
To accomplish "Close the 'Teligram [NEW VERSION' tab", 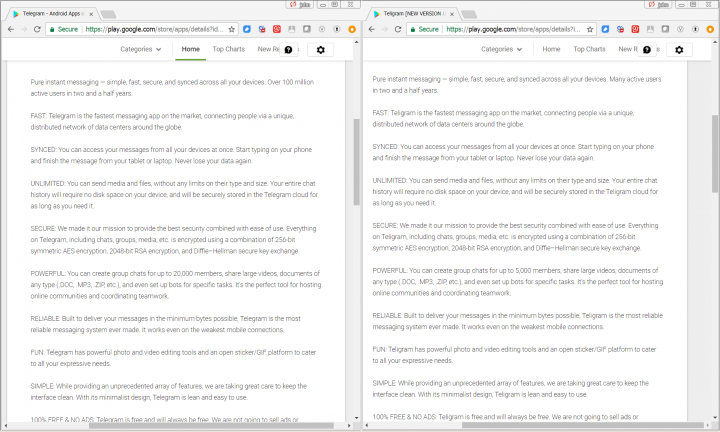I will (x=452, y=14).
